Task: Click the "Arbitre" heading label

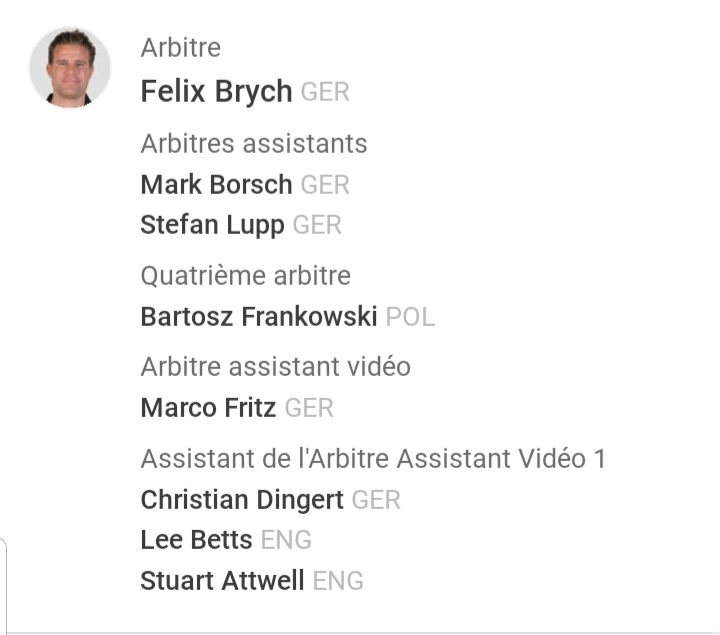Action: [x=180, y=47]
